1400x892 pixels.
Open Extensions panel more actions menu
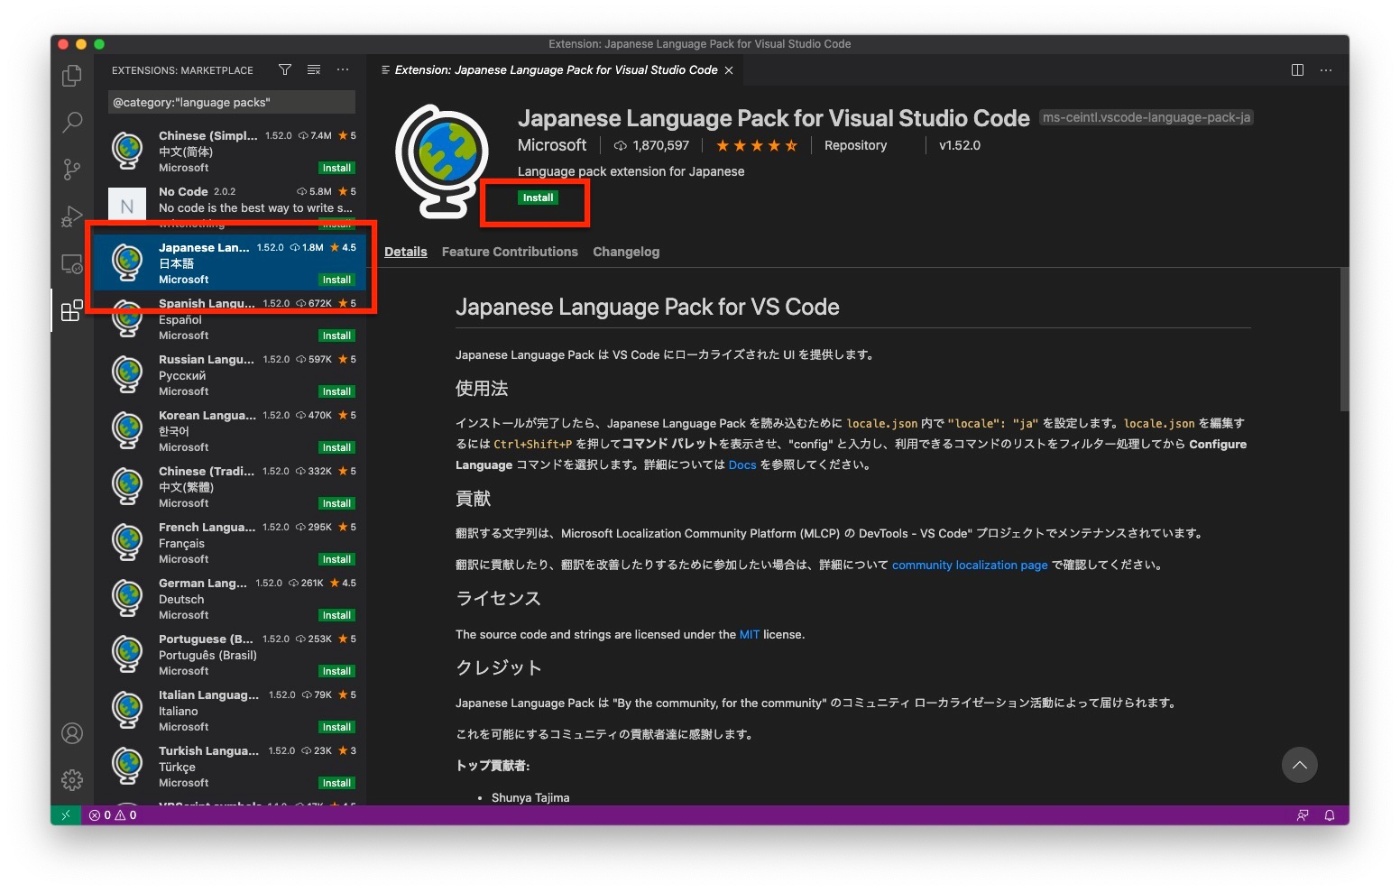[x=343, y=70]
